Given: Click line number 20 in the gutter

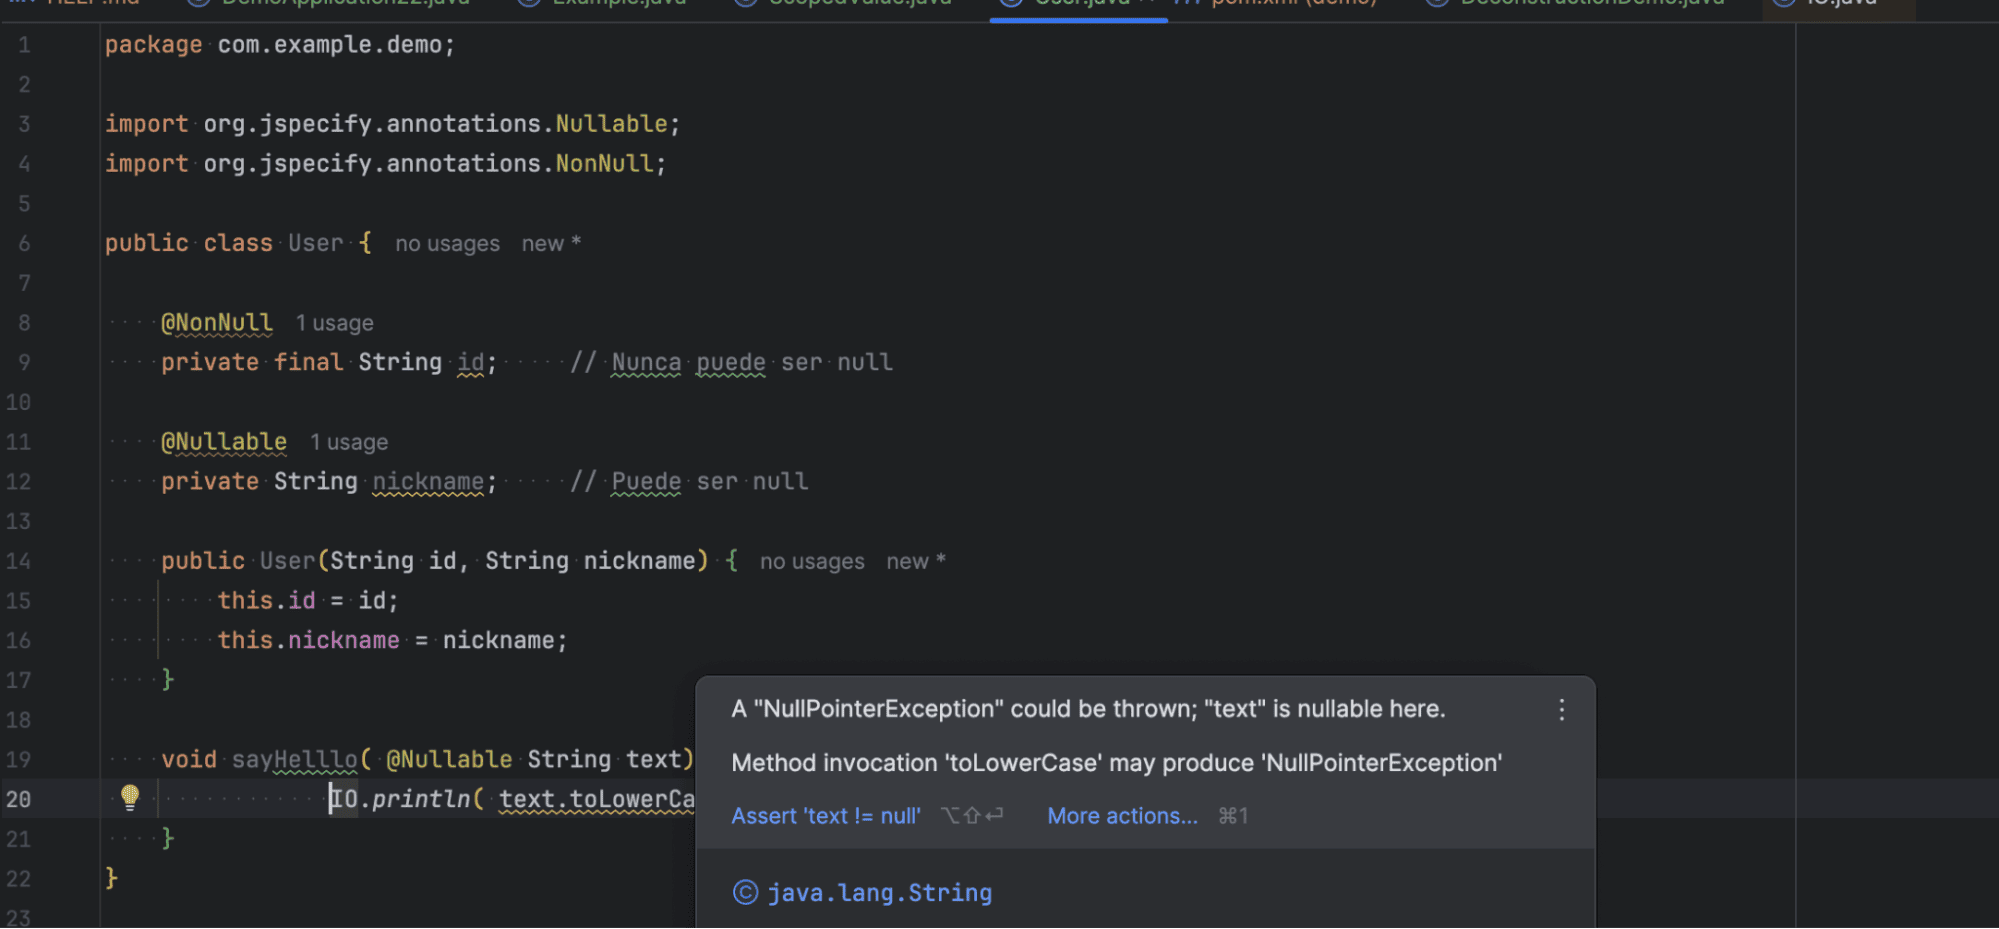Looking at the screenshot, I should tap(18, 798).
